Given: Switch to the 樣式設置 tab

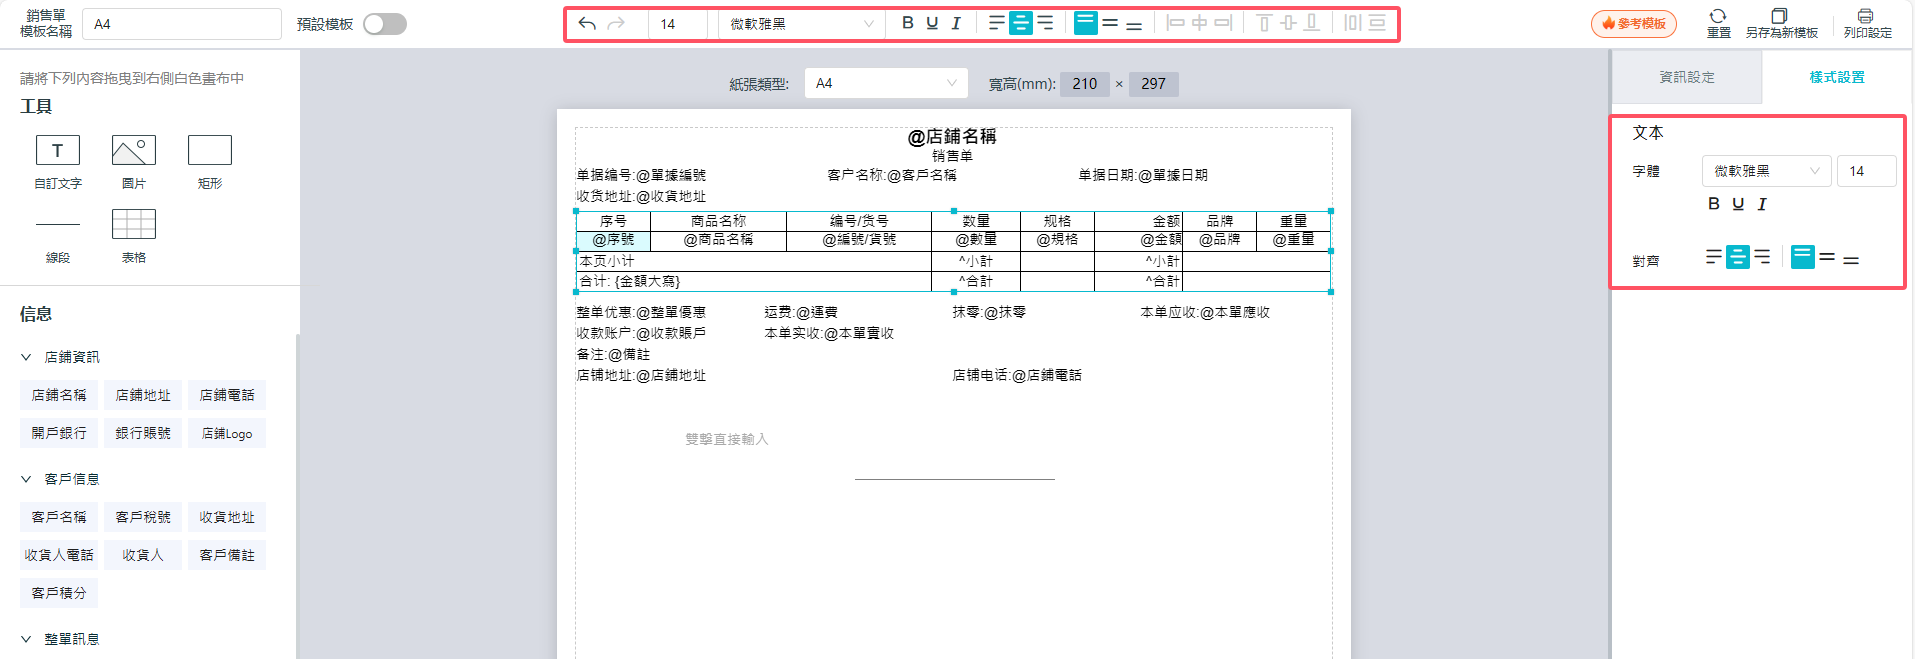Looking at the screenshot, I should click(1837, 77).
